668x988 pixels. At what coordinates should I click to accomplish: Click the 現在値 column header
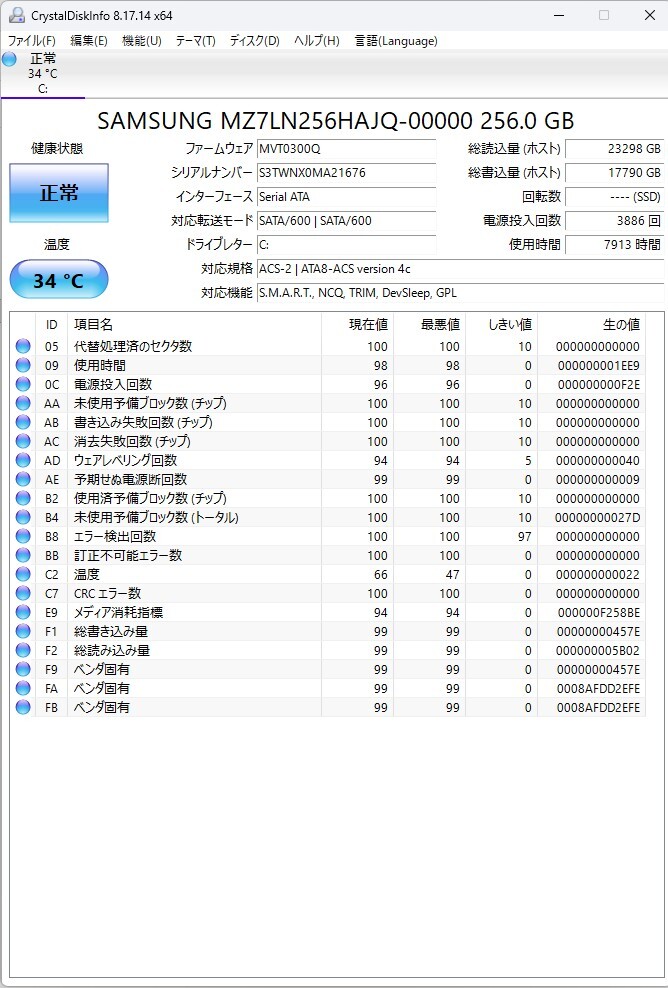(x=357, y=325)
